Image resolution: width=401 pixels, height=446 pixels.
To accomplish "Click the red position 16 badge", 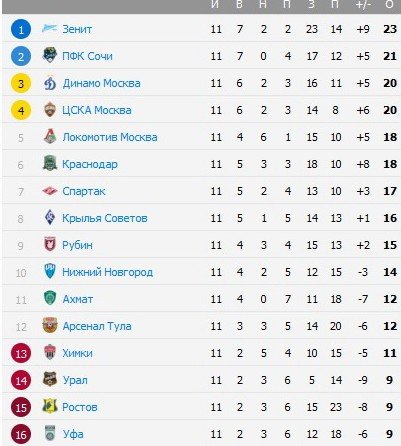I will [21, 434].
